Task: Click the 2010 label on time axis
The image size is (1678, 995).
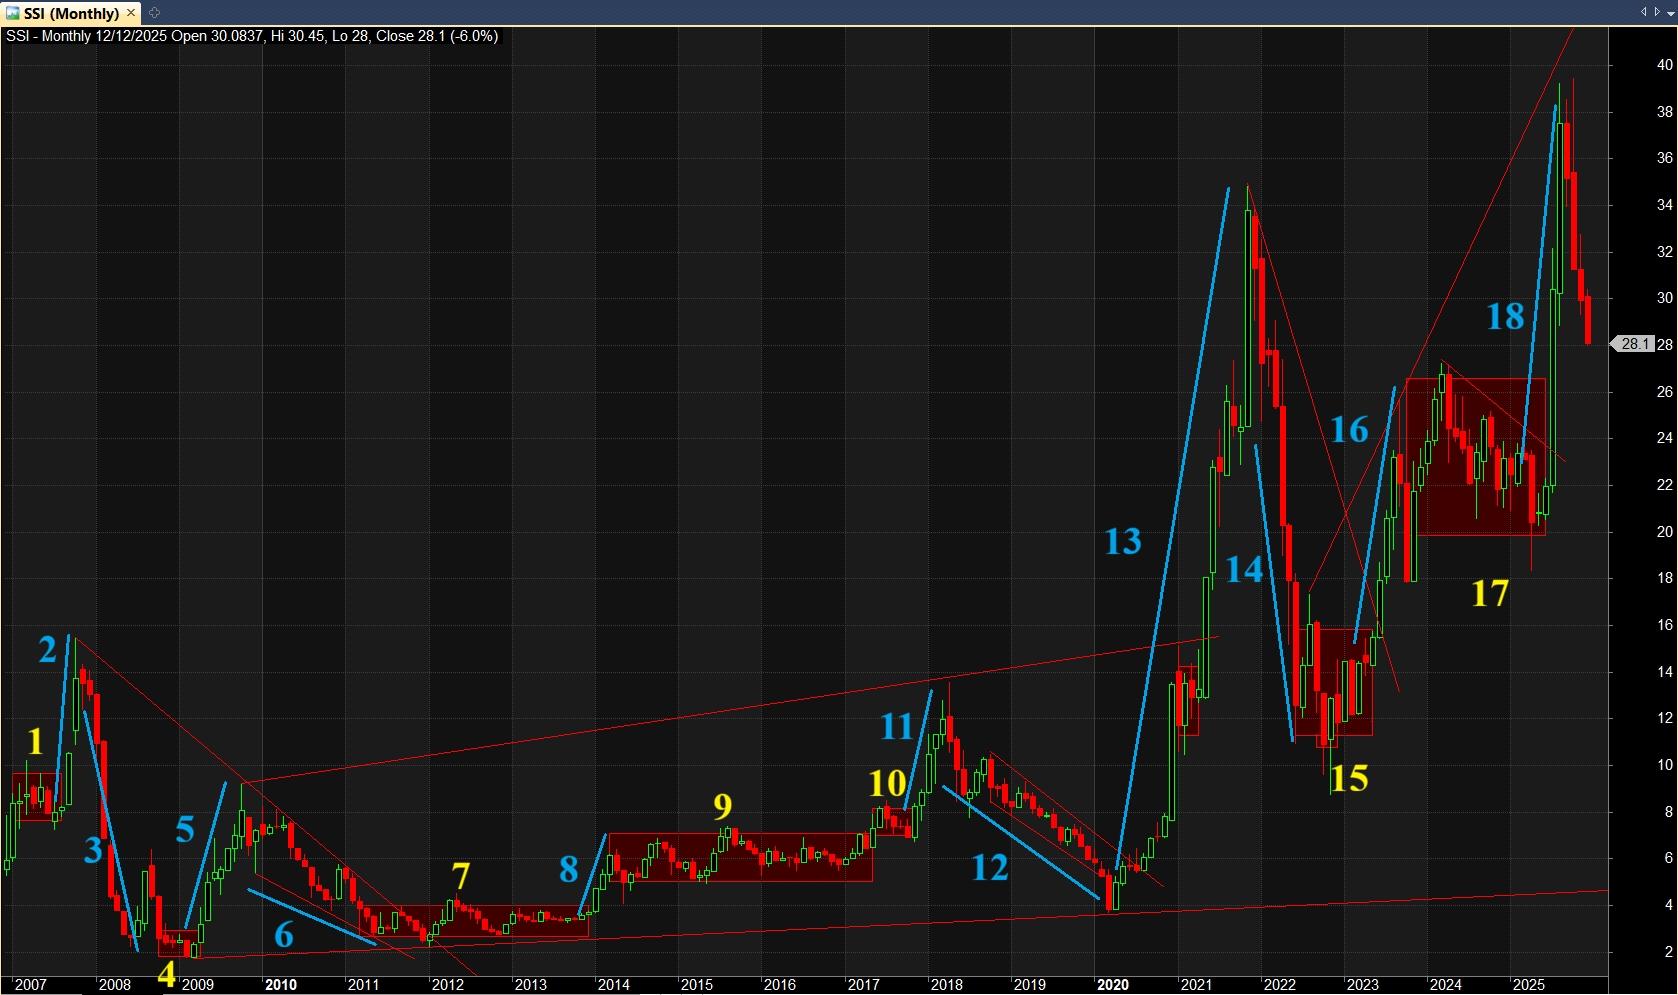Action: coord(280,985)
